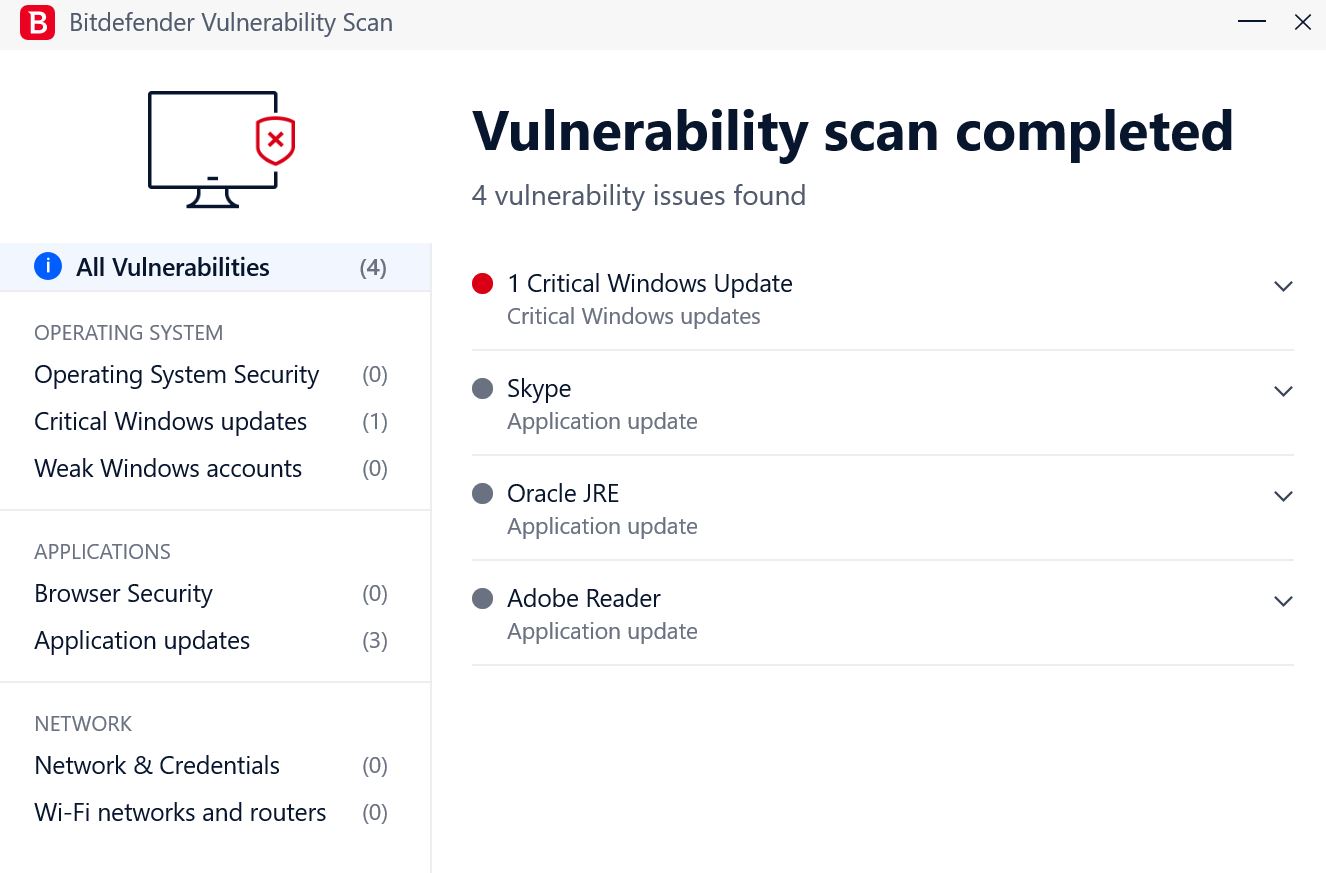Expand the Adobe Reader update chevron
The height and width of the screenshot is (873, 1326).
tap(1284, 602)
